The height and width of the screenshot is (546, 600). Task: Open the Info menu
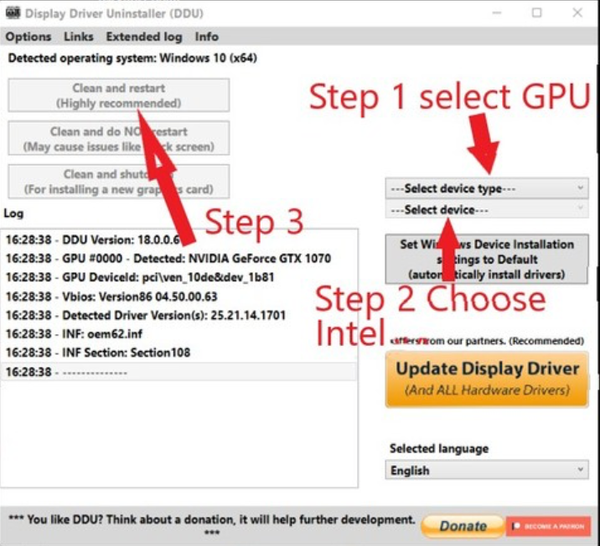[x=207, y=37]
